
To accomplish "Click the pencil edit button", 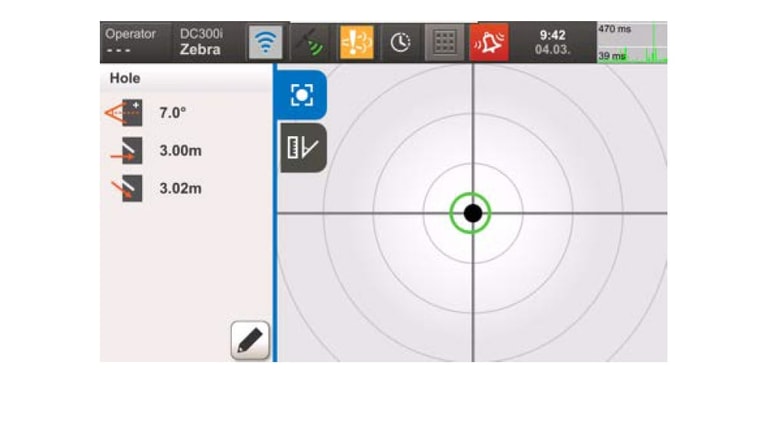I will click(x=250, y=341).
